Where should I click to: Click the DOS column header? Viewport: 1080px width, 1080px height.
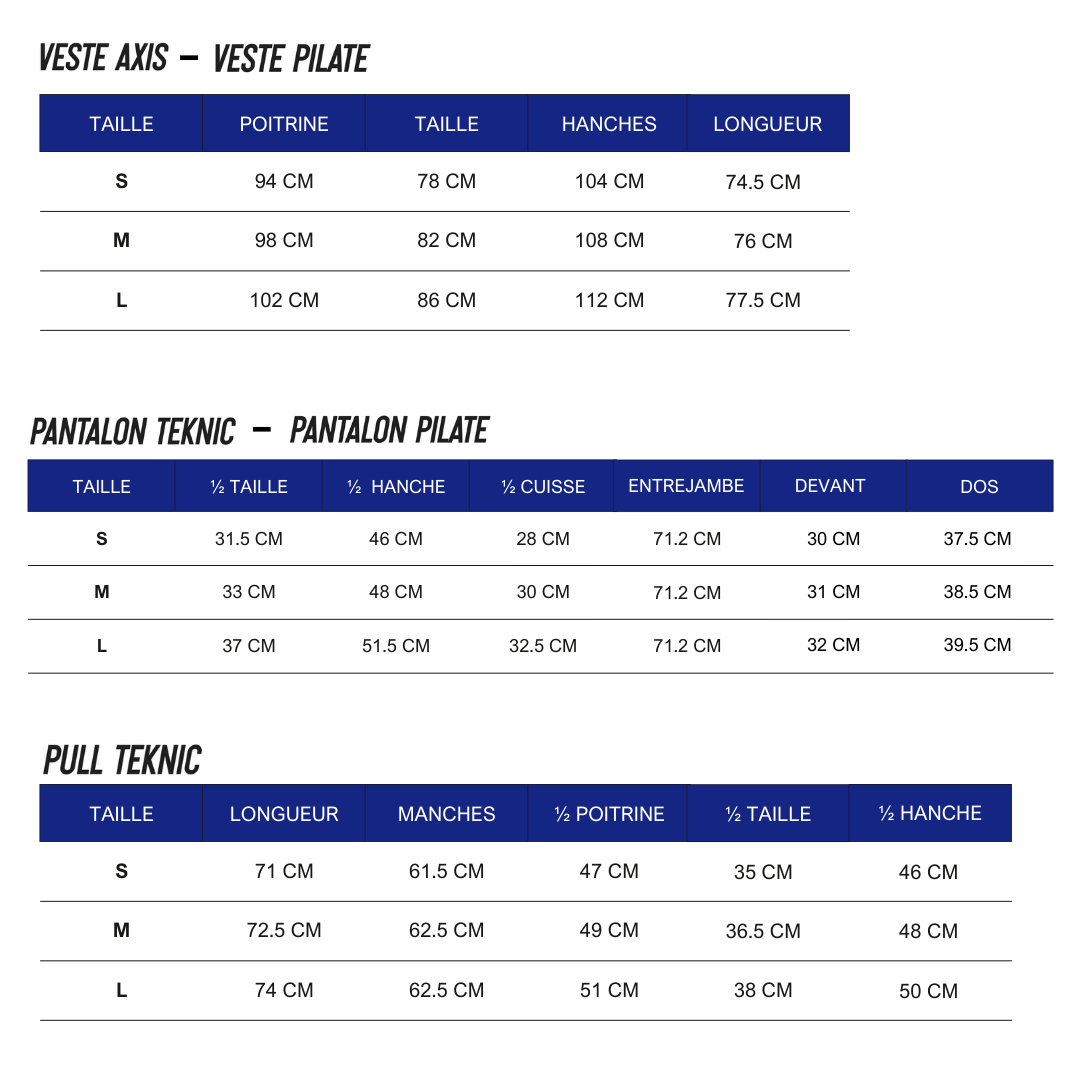979,487
